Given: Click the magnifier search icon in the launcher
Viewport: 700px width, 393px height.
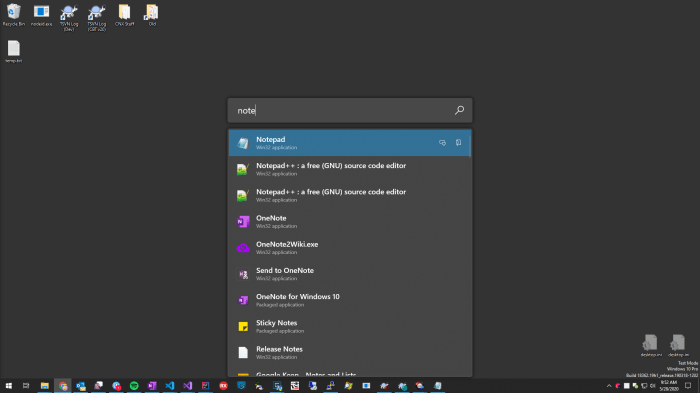Looking at the screenshot, I should (x=459, y=110).
